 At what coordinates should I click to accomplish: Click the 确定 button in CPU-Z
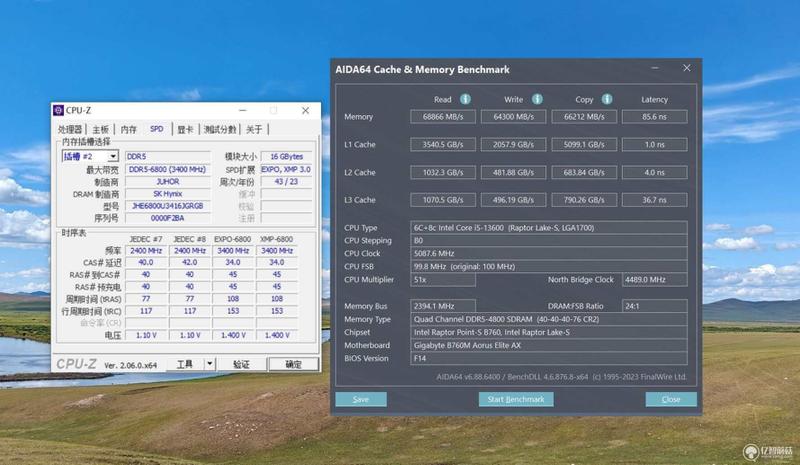point(293,364)
